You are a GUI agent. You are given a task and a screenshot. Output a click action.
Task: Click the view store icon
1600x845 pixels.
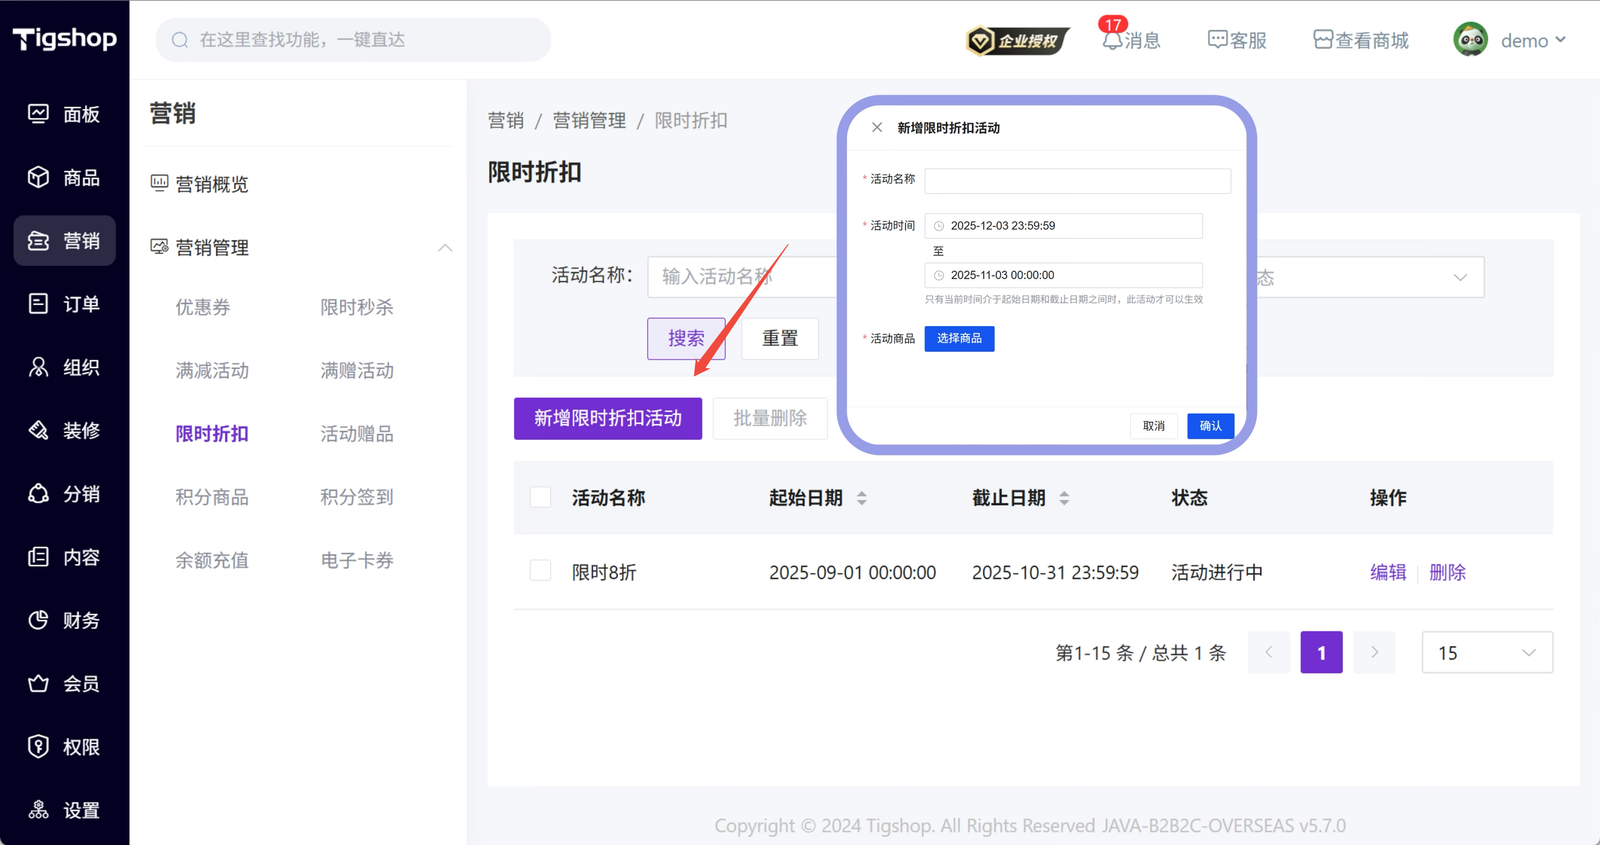(1322, 40)
